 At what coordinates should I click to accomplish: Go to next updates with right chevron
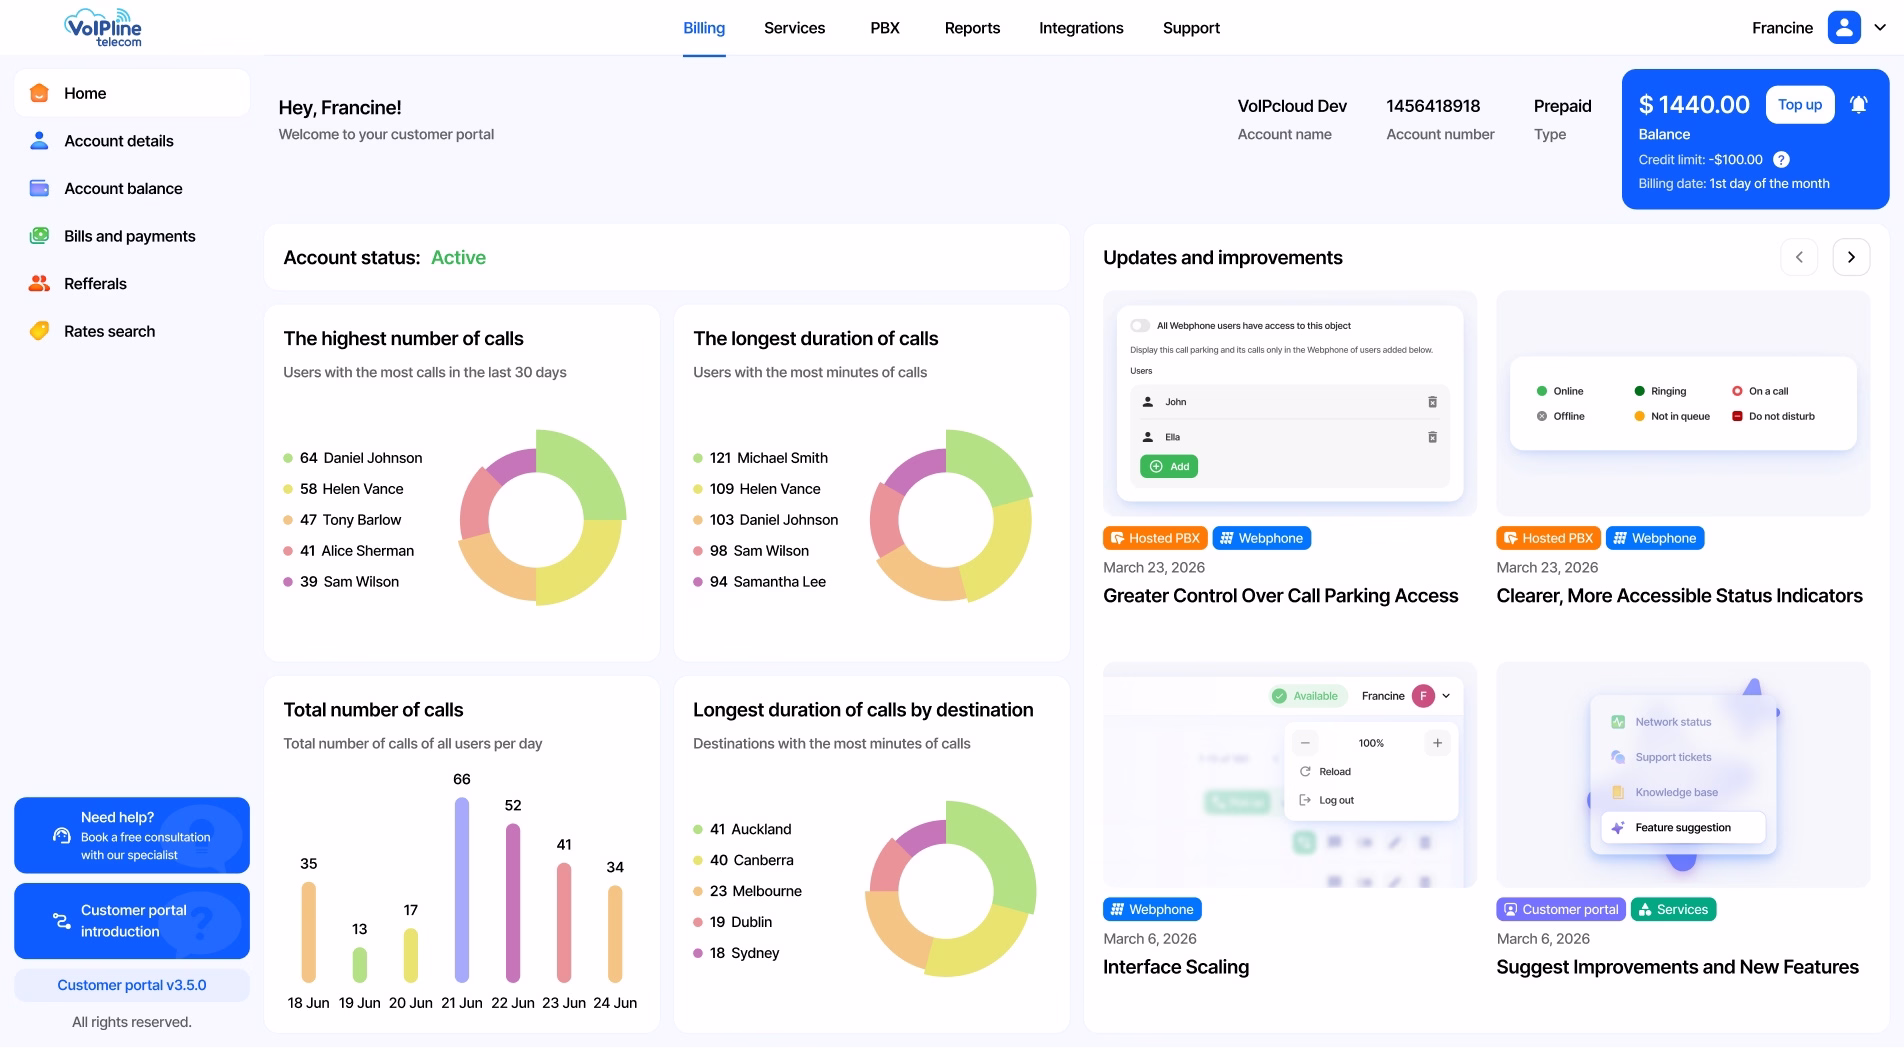coord(1851,257)
